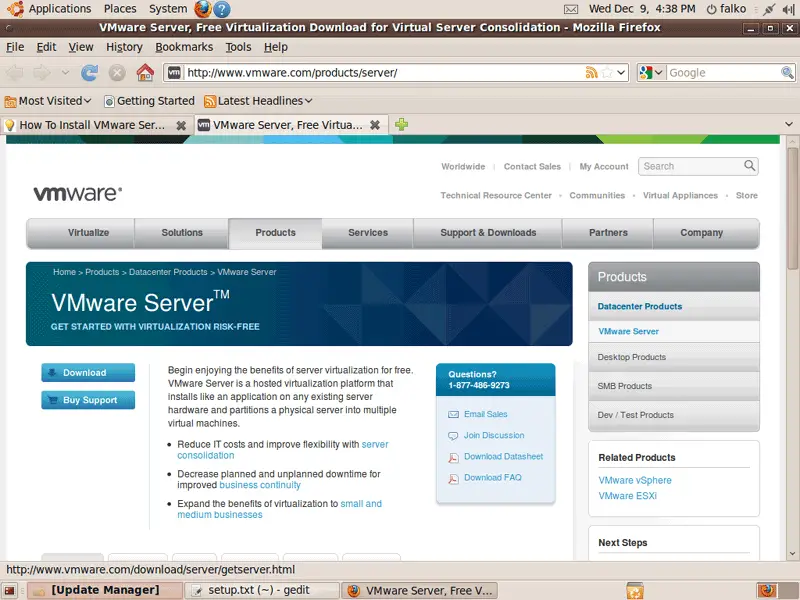Click the business continuity link
Image resolution: width=800 pixels, height=600 pixels.
coord(260,485)
